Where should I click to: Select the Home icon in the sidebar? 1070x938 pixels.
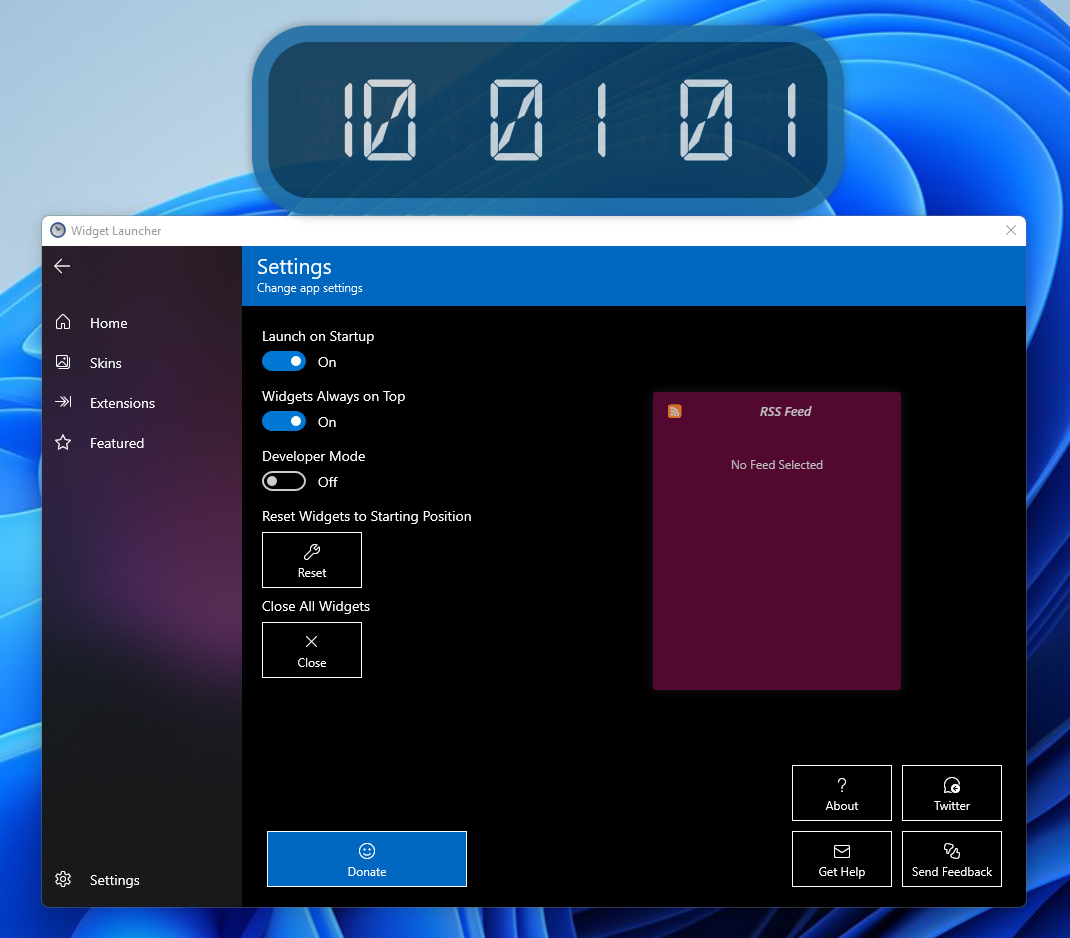62,322
